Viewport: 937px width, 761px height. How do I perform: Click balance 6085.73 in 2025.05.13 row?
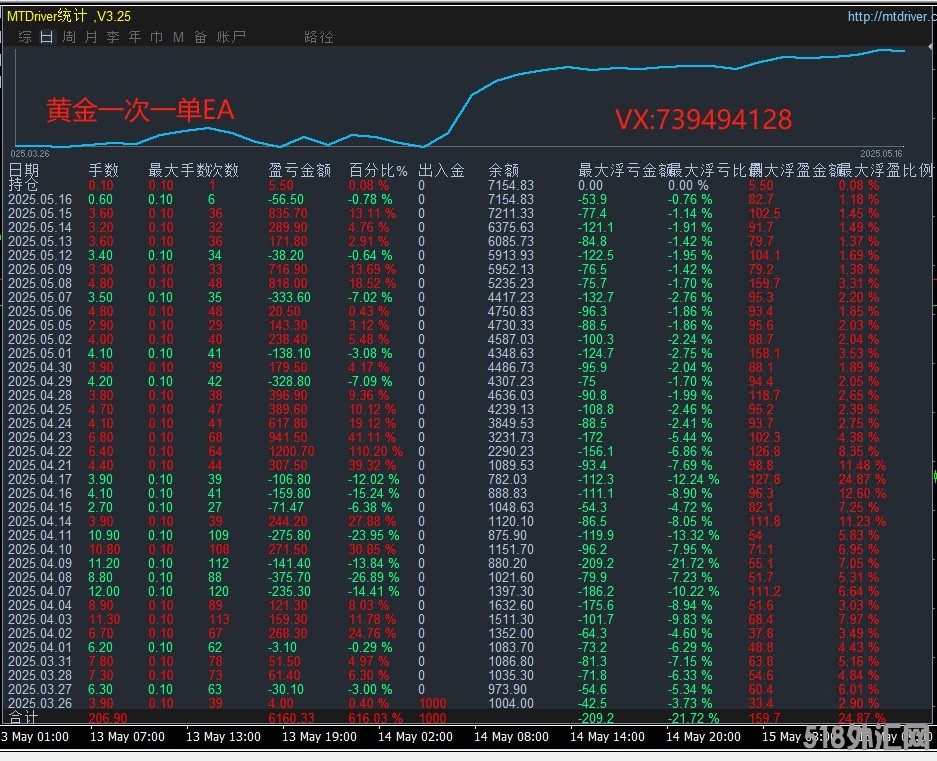[x=511, y=241]
